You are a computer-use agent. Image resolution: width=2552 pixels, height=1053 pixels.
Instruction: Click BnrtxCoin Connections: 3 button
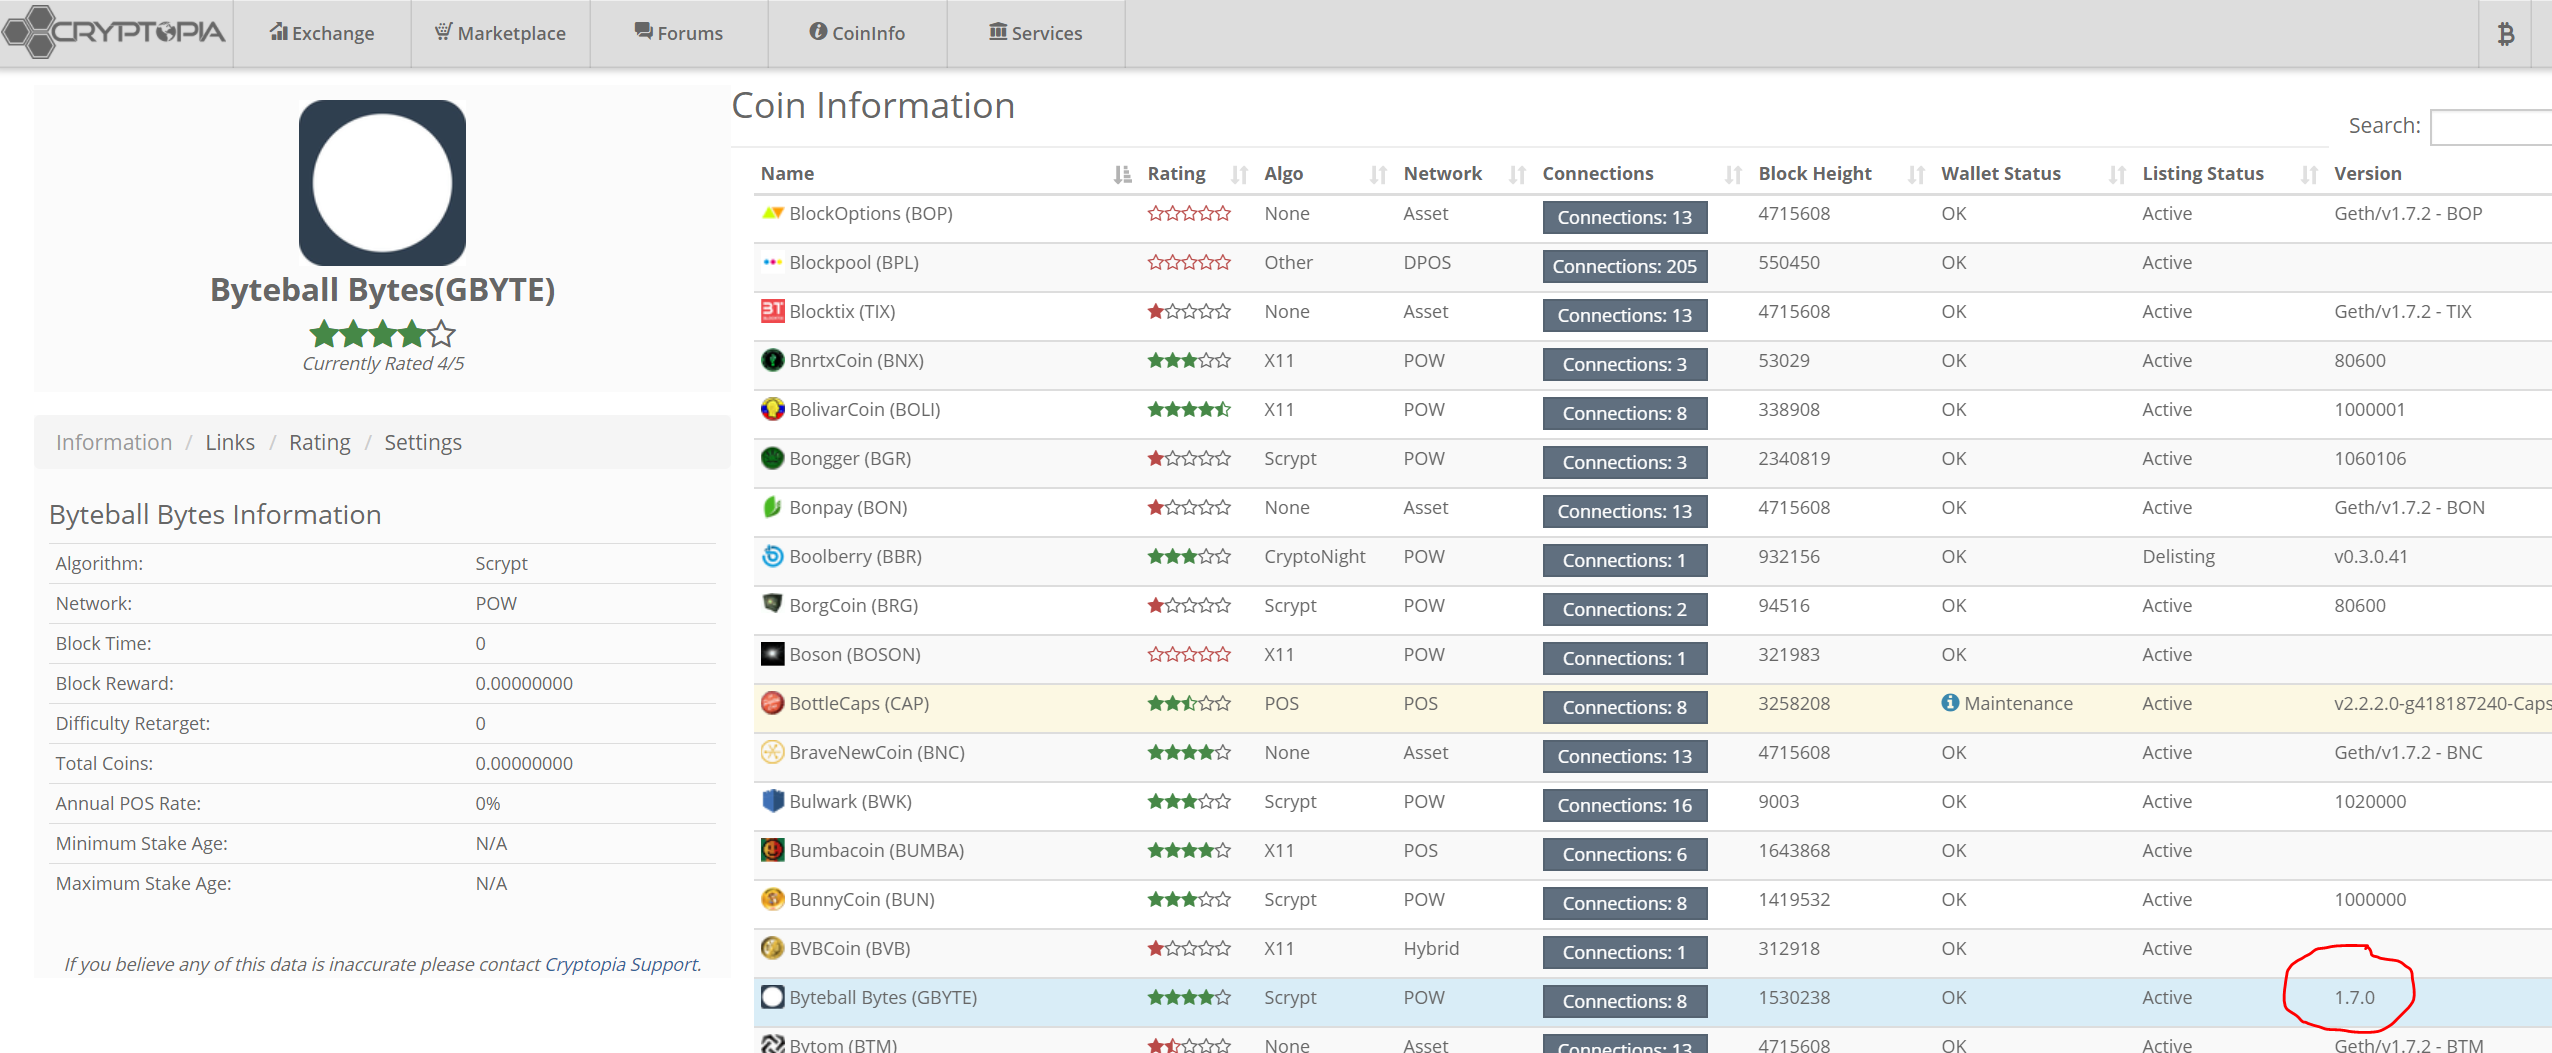(x=1624, y=364)
